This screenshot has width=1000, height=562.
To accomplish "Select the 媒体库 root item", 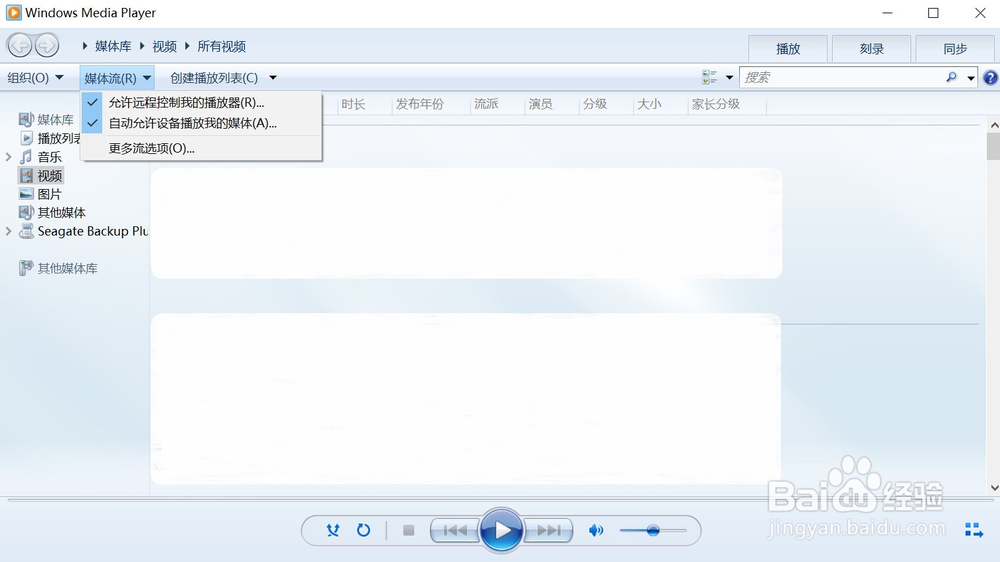I will pos(47,119).
